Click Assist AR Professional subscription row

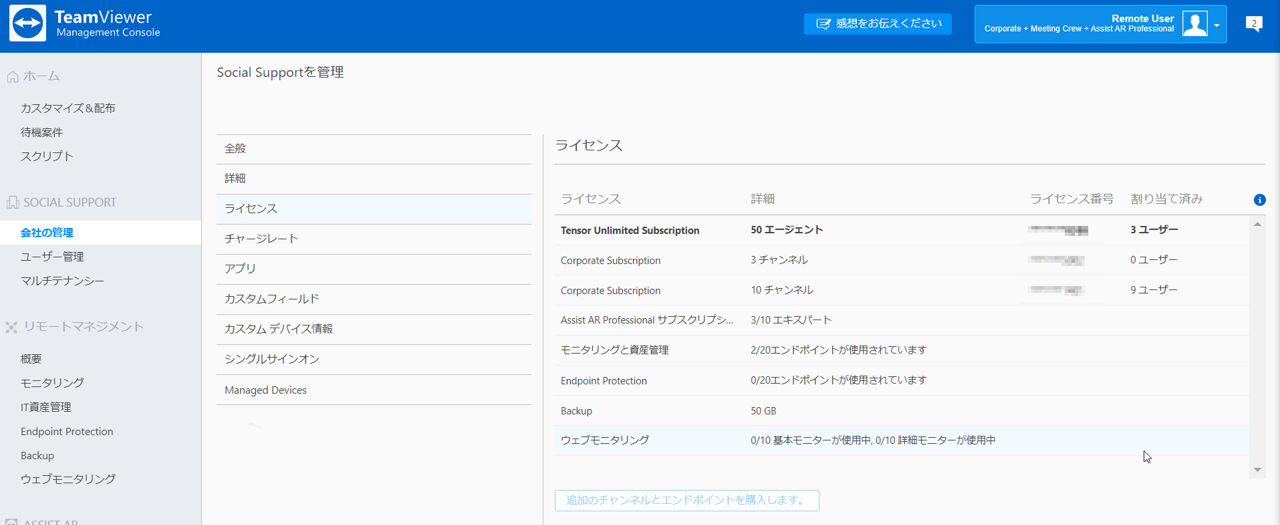pyautogui.click(x=902, y=320)
